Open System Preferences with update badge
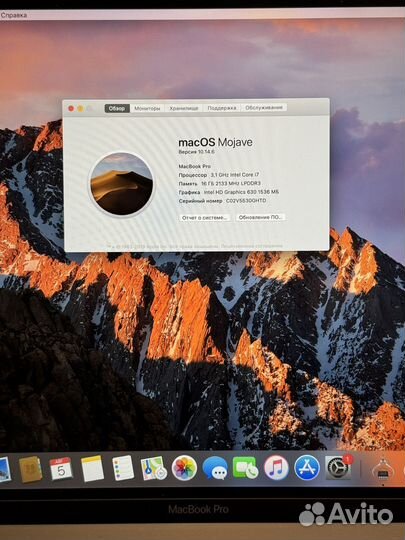The width and height of the screenshot is (405, 540). pyautogui.click(x=339, y=467)
